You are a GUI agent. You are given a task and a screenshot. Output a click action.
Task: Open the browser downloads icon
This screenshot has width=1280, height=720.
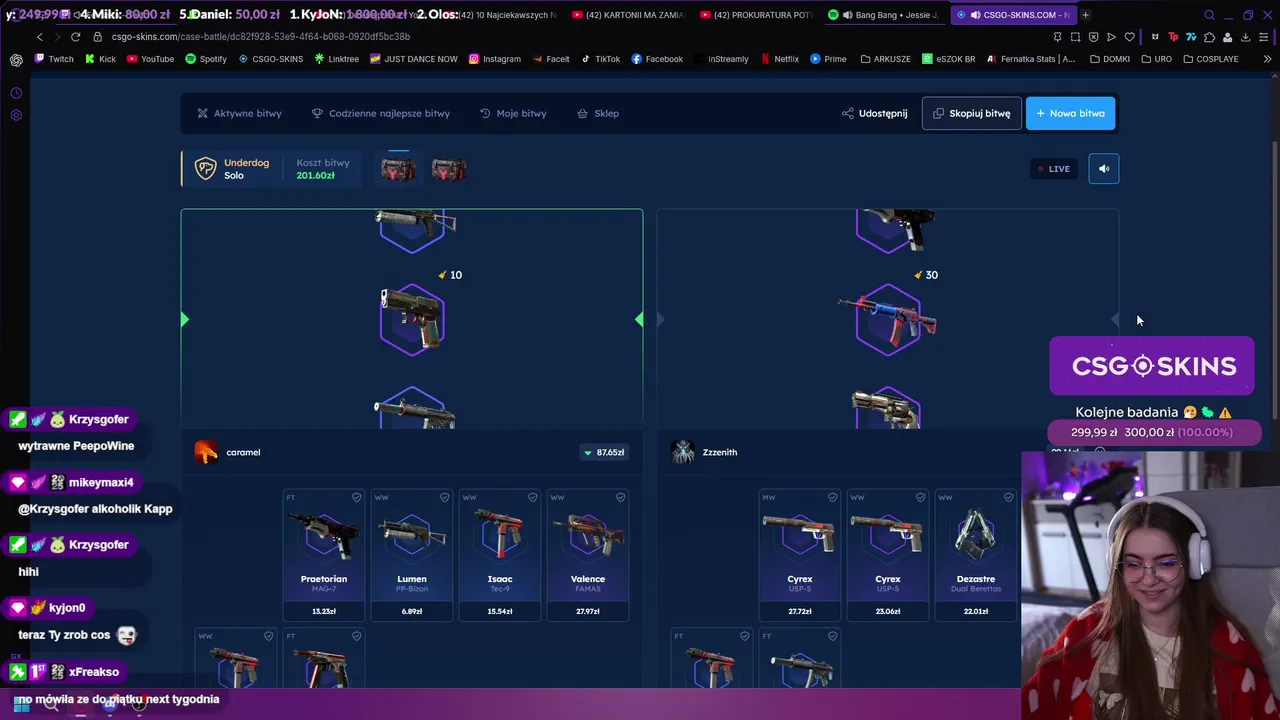pyautogui.click(x=1245, y=37)
